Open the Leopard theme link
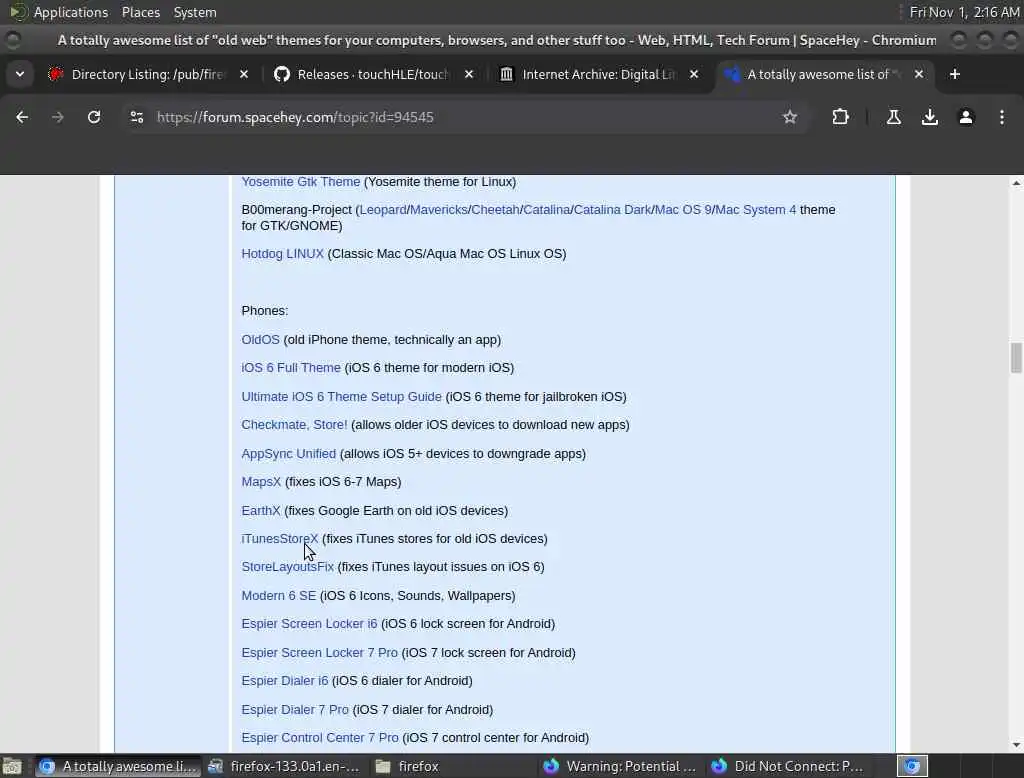 (x=383, y=210)
